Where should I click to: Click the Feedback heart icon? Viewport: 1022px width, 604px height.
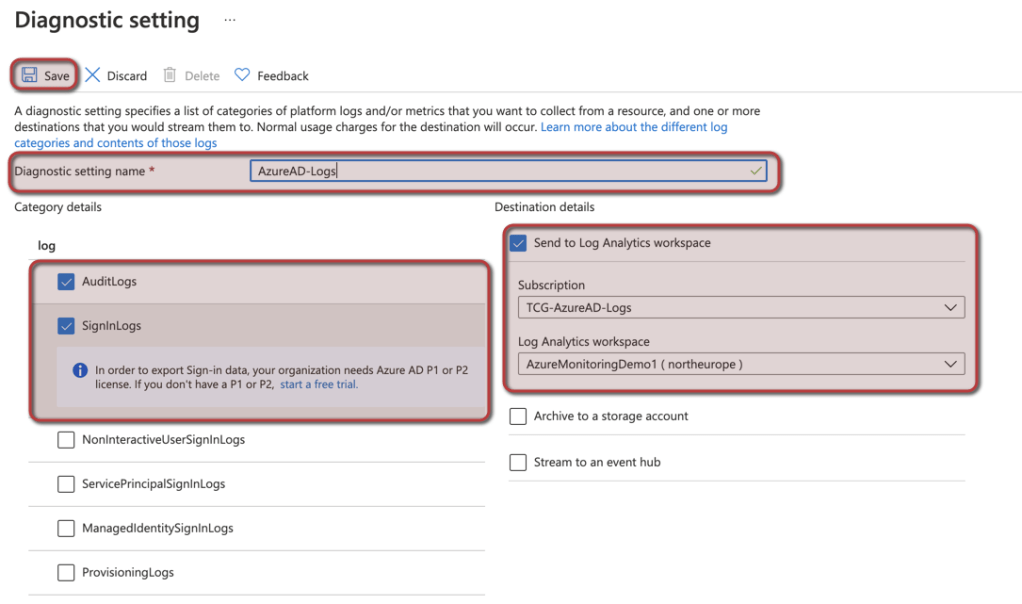pos(242,75)
